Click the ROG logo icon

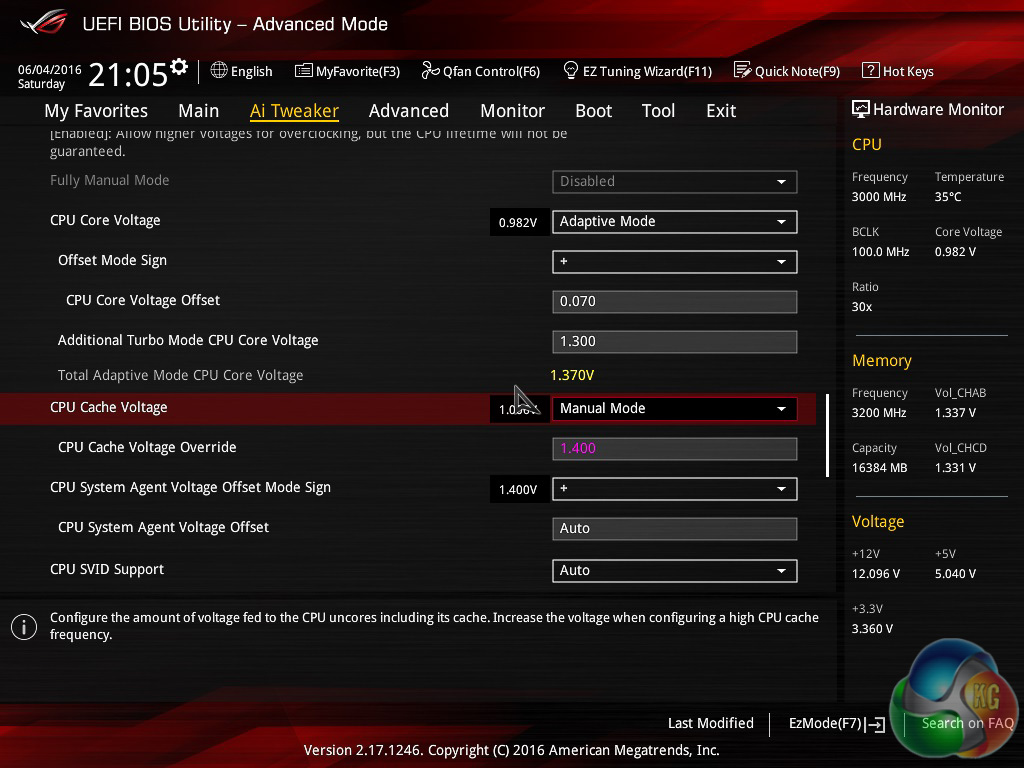pyautogui.click(x=43, y=24)
